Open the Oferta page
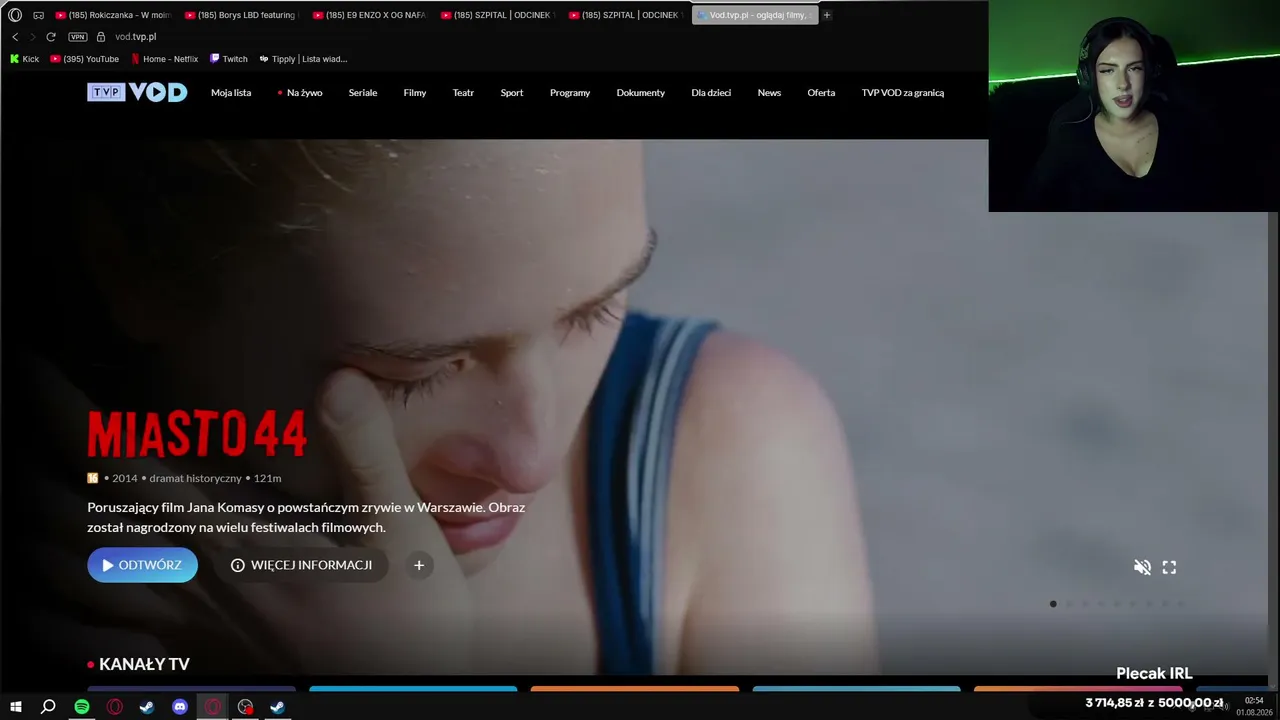This screenshot has height=720, width=1280. (x=821, y=93)
